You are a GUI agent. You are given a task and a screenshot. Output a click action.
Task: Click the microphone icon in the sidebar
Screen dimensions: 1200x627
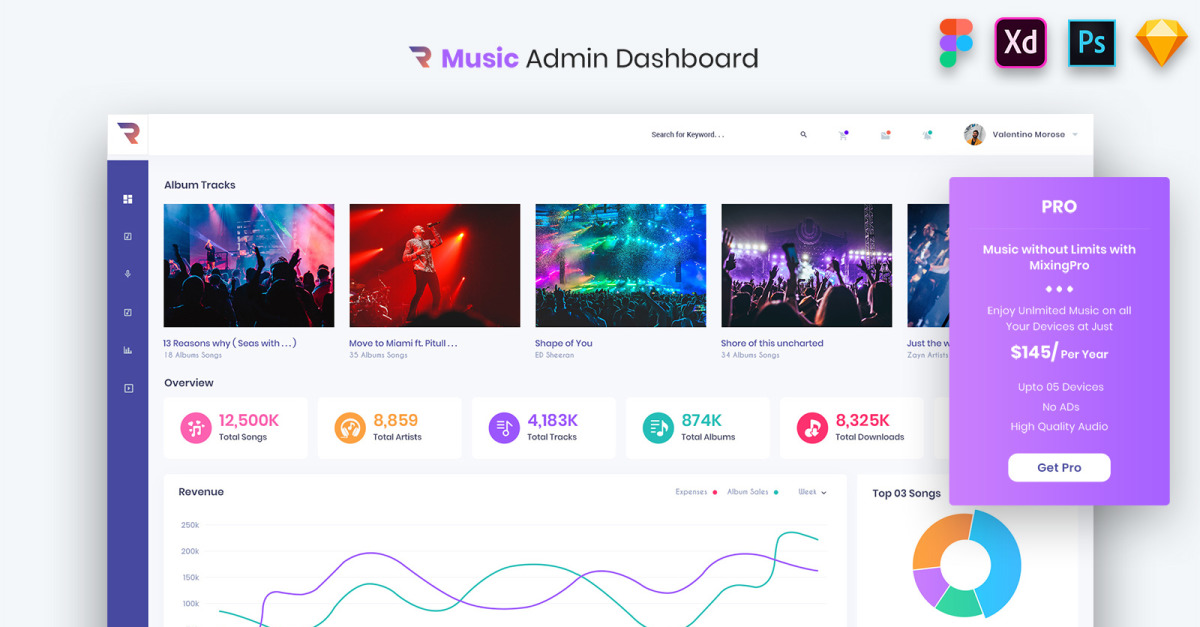point(128,274)
